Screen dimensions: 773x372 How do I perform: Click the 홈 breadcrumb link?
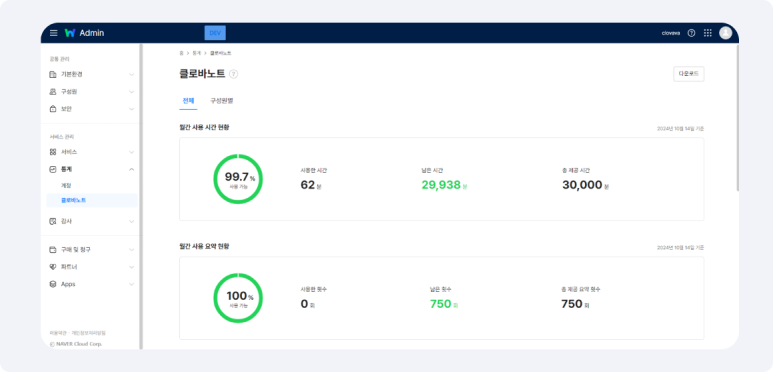pyautogui.click(x=181, y=53)
